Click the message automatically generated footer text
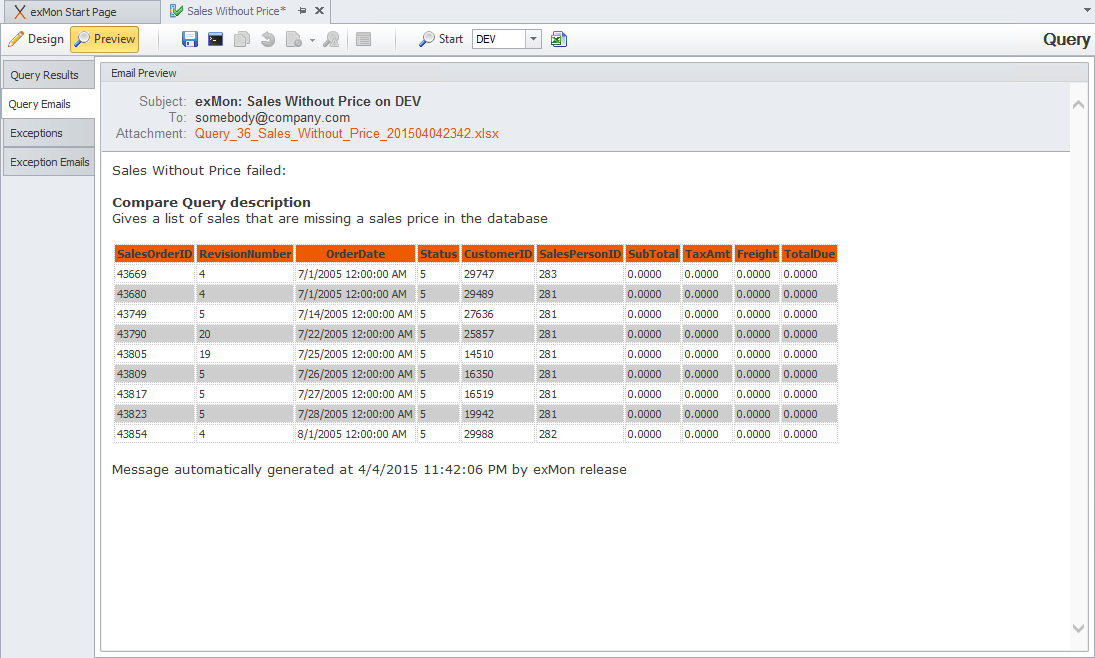Image resolution: width=1095 pixels, height=658 pixels. [369, 469]
